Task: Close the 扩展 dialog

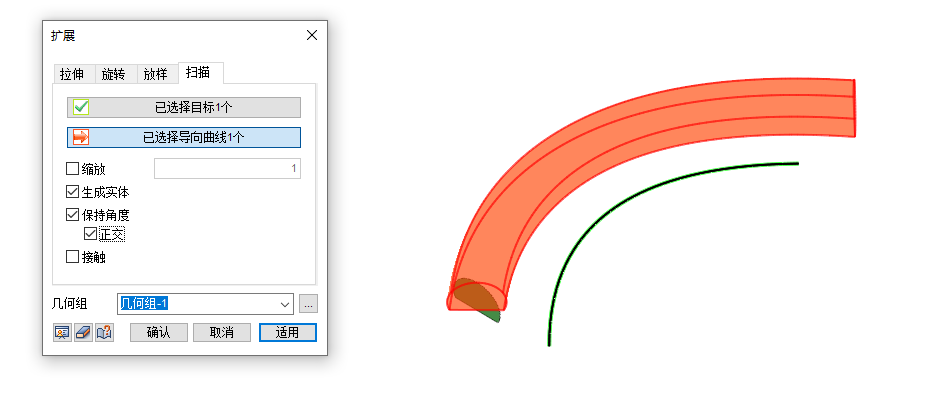Action: pyautogui.click(x=311, y=36)
